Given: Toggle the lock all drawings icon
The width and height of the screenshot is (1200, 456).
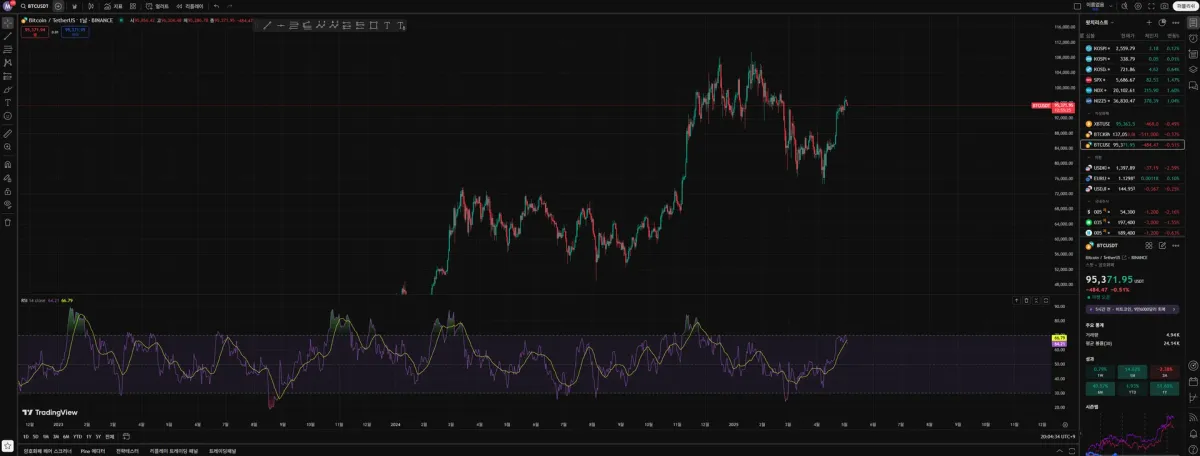Looking at the screenshot, I should click(x=7, y=191).
